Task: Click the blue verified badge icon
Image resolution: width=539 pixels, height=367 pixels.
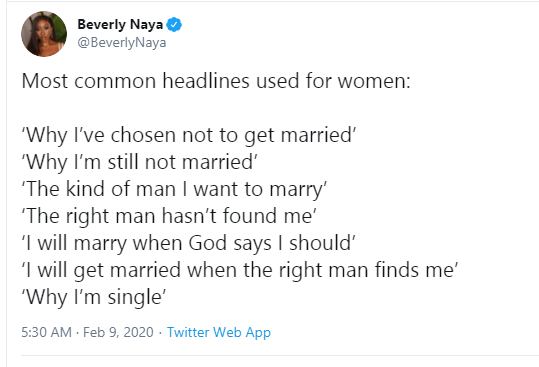Action: pos(174,25)
